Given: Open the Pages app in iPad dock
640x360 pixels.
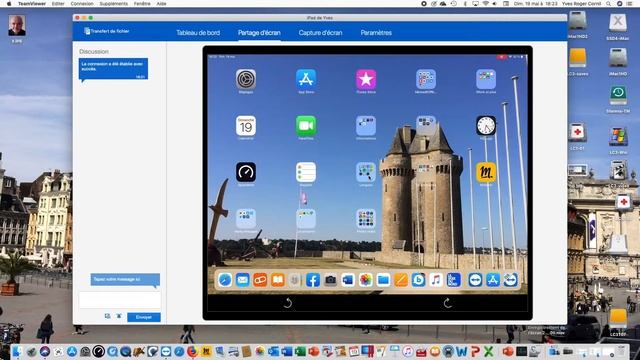Looking at the screenshot, I should click(x=401, y=280).
